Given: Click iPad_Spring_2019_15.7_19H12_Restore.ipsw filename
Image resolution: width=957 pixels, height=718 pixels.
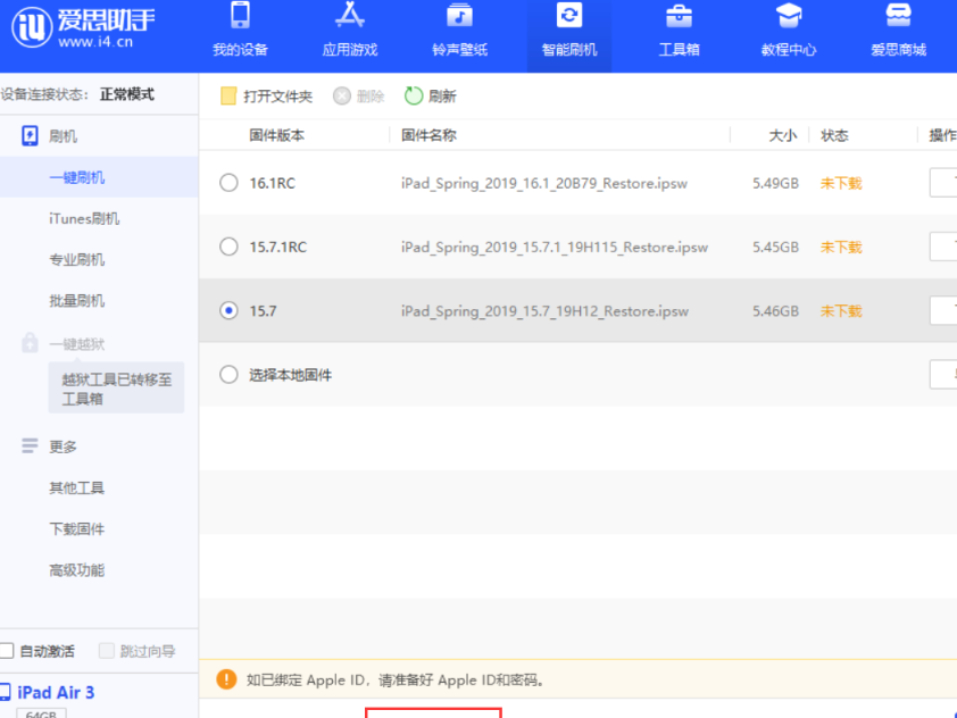Looking at the screenshot, I should pyautogui.click(x=545, y=311).
